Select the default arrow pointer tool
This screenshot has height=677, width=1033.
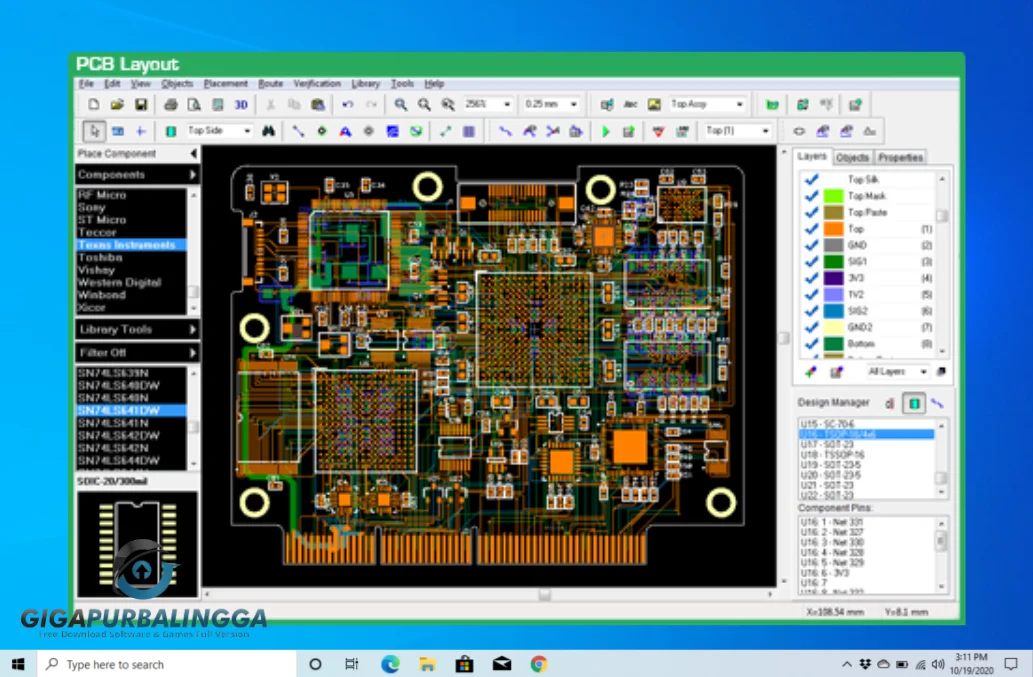pyautogui.click(x=93, y=131)
